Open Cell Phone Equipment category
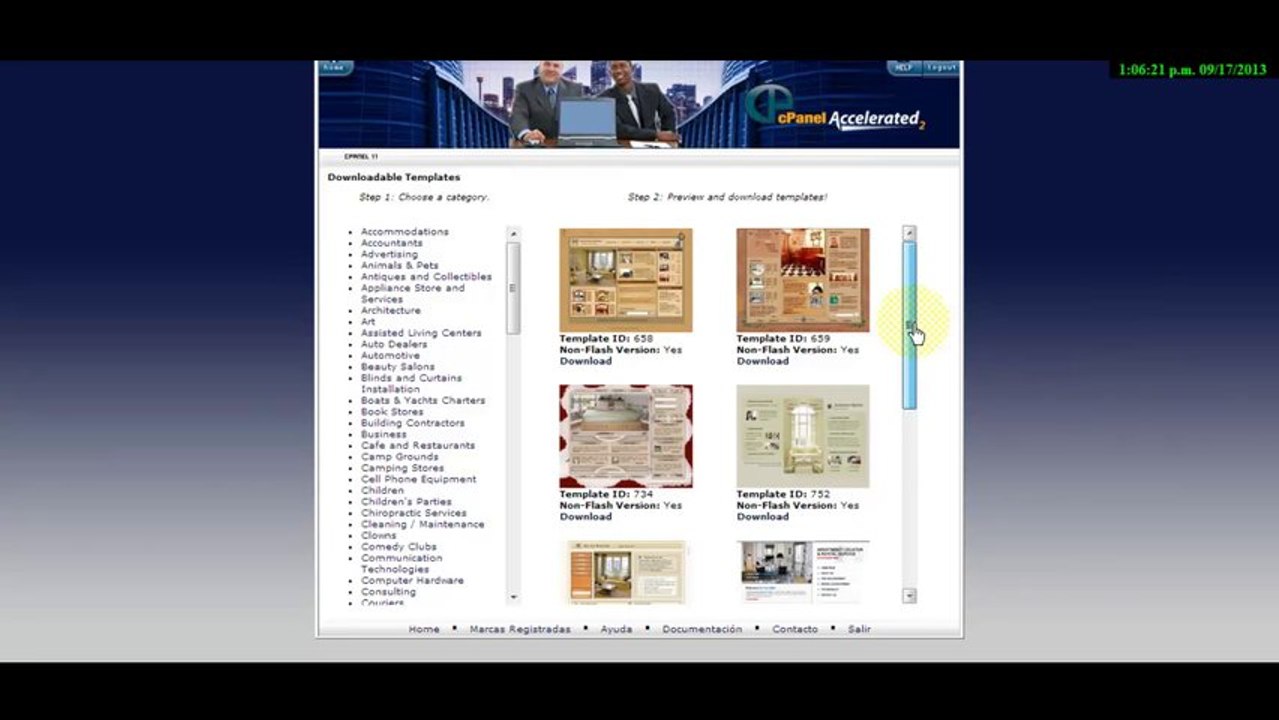The image size is (1279, 720). 419,479
